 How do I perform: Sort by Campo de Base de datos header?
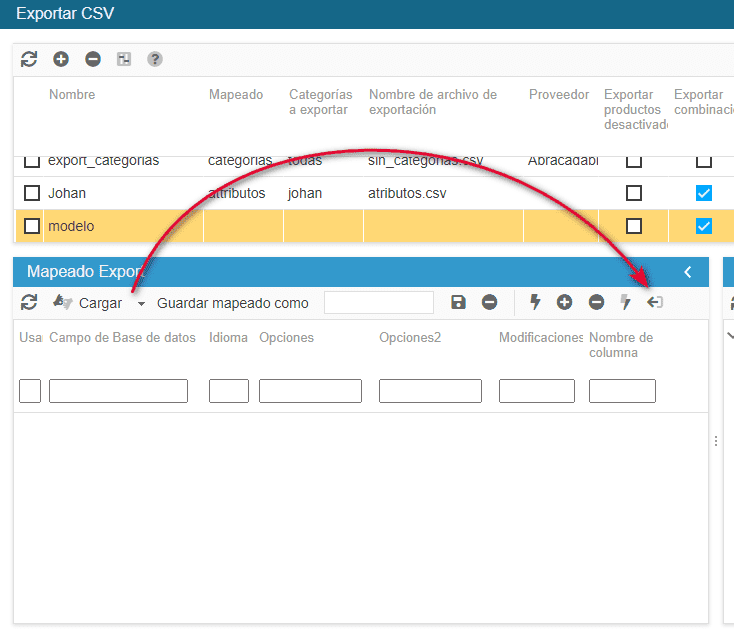tap(122, 338)
